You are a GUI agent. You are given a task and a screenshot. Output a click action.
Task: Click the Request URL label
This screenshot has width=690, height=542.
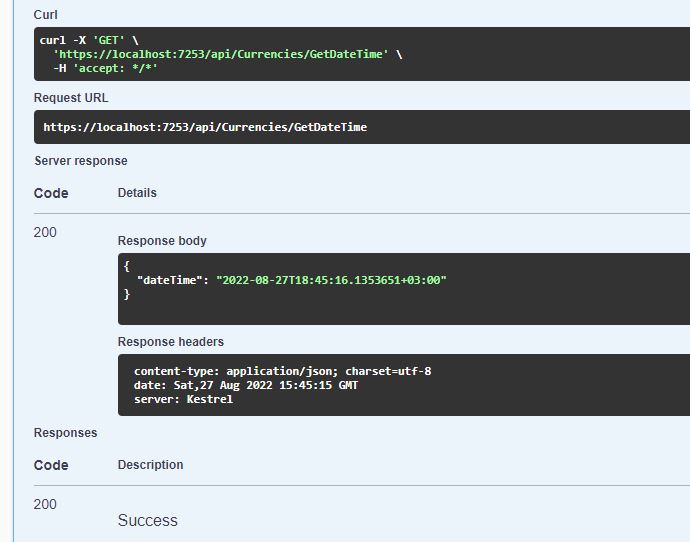[x=71, y=98]
